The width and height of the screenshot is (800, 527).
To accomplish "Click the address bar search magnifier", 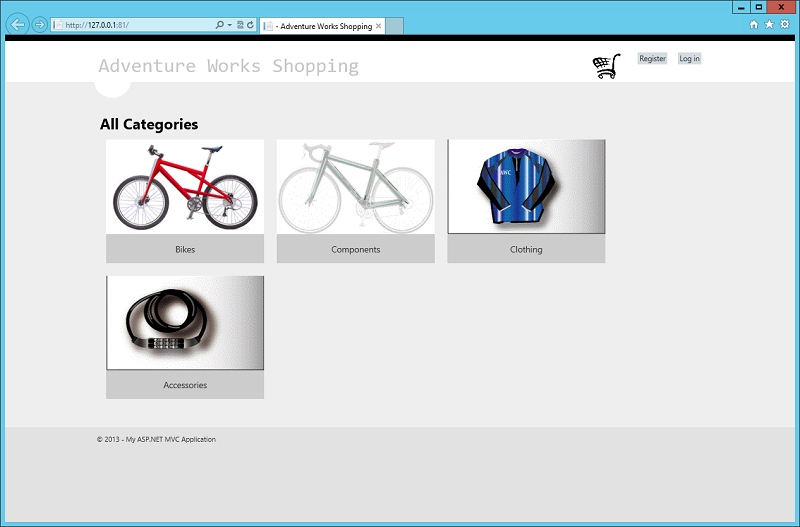I will tap(219, 24).
